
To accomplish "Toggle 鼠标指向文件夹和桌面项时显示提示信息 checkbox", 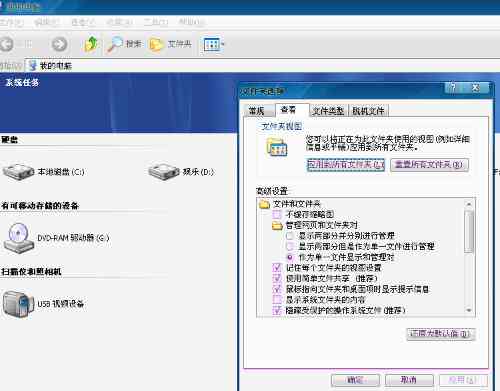I will click(x=277, y=289).
